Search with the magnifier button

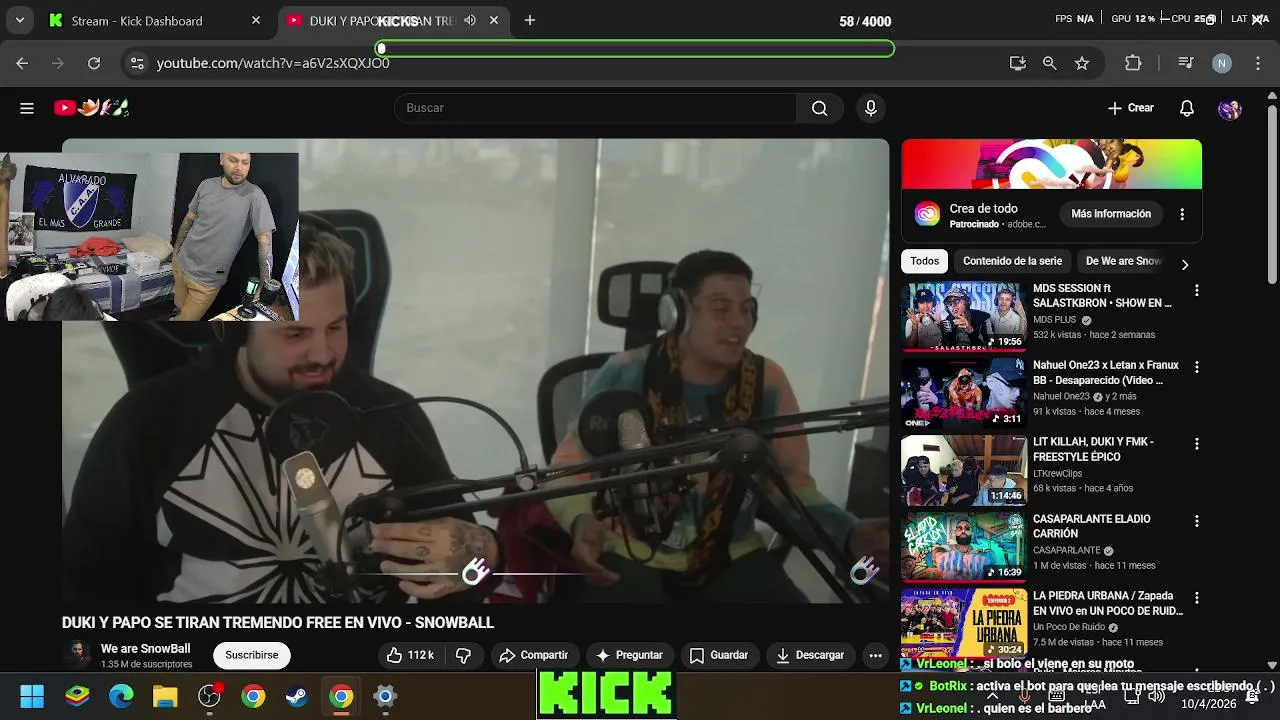(820, 108)
